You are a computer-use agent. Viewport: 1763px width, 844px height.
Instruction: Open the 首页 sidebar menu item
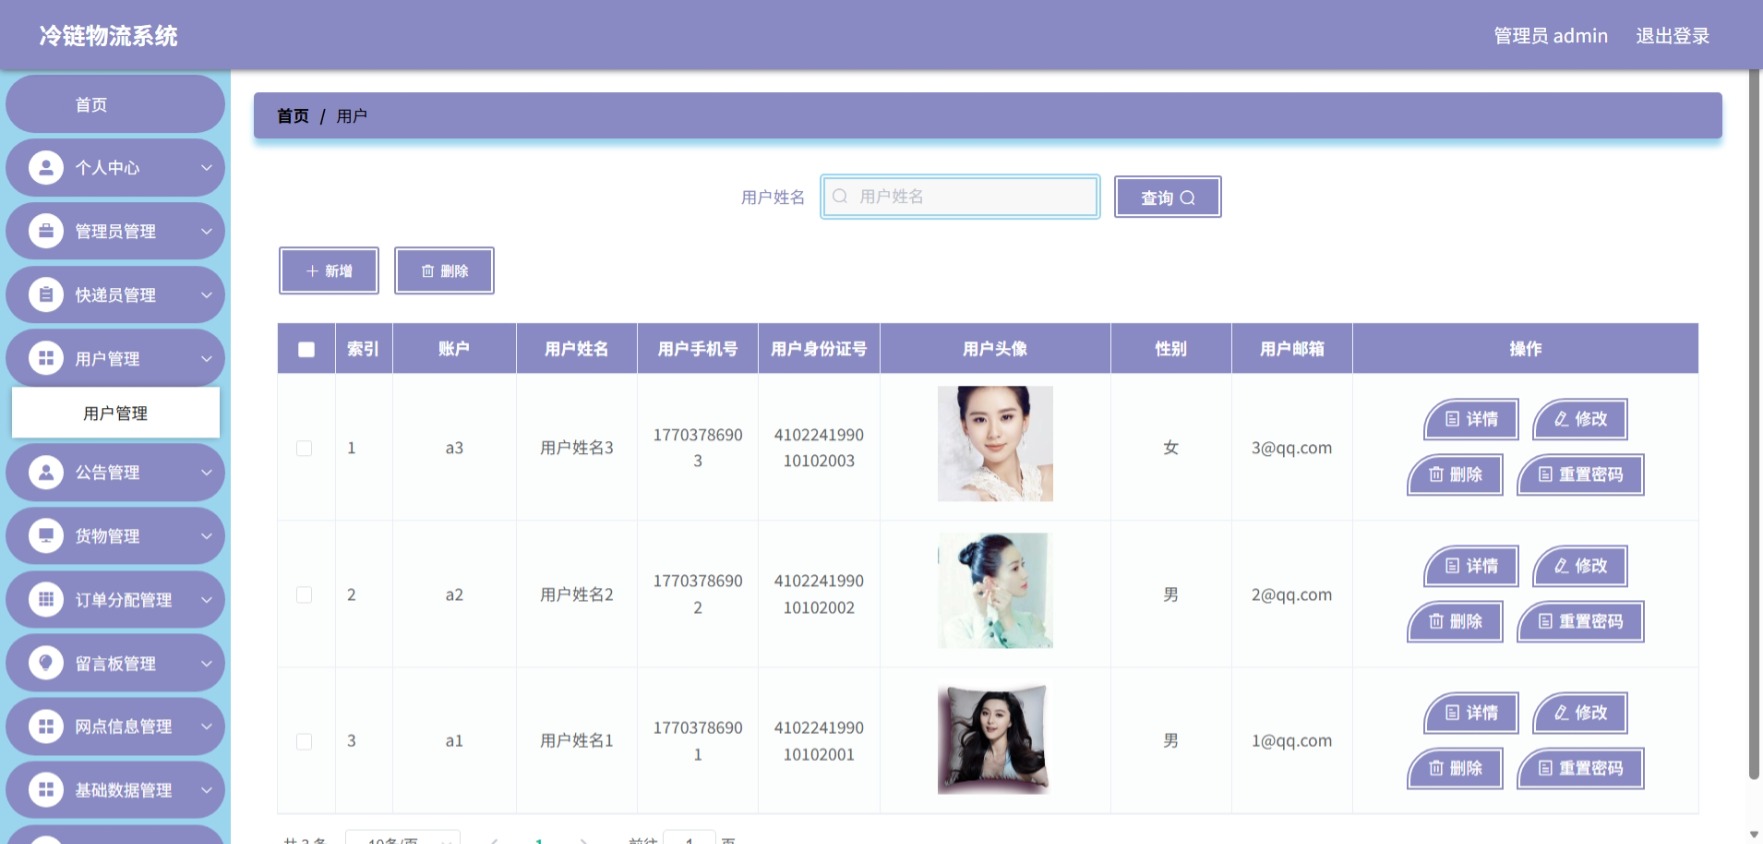[x=115, y=104]
